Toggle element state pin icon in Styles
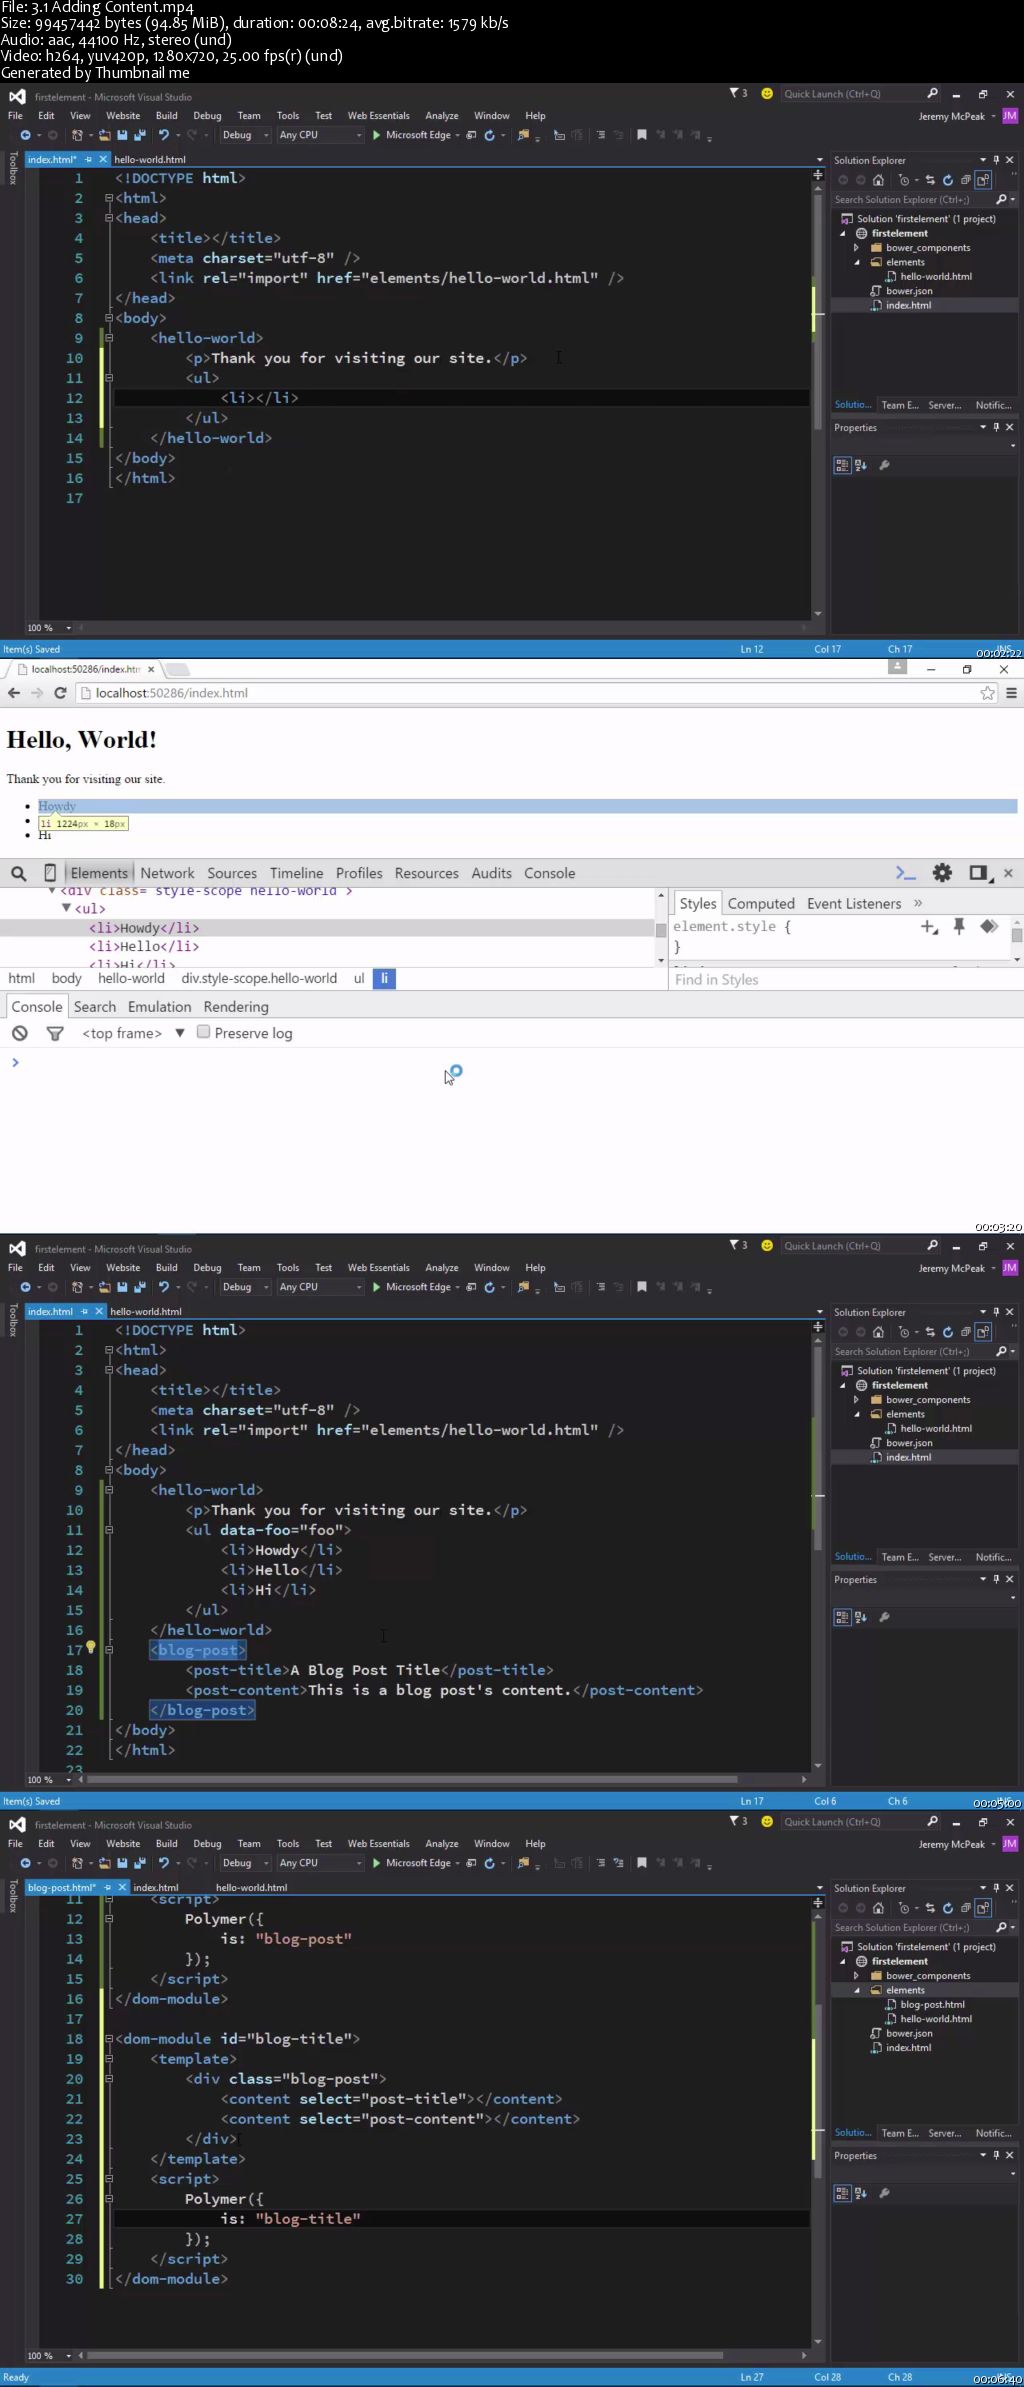1024x2387 pixels. click(959, 926)
